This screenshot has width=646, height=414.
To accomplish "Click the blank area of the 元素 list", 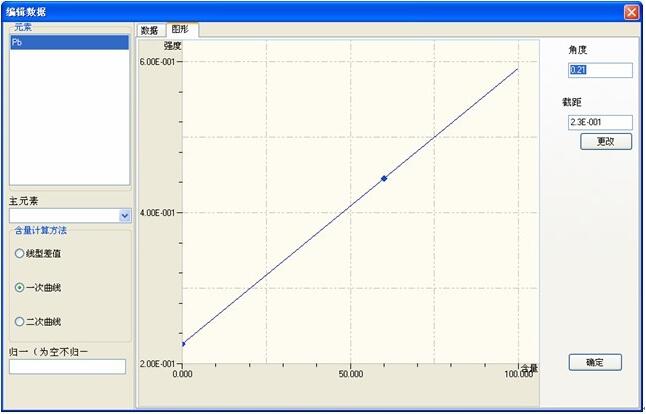I will click(68, 120).
